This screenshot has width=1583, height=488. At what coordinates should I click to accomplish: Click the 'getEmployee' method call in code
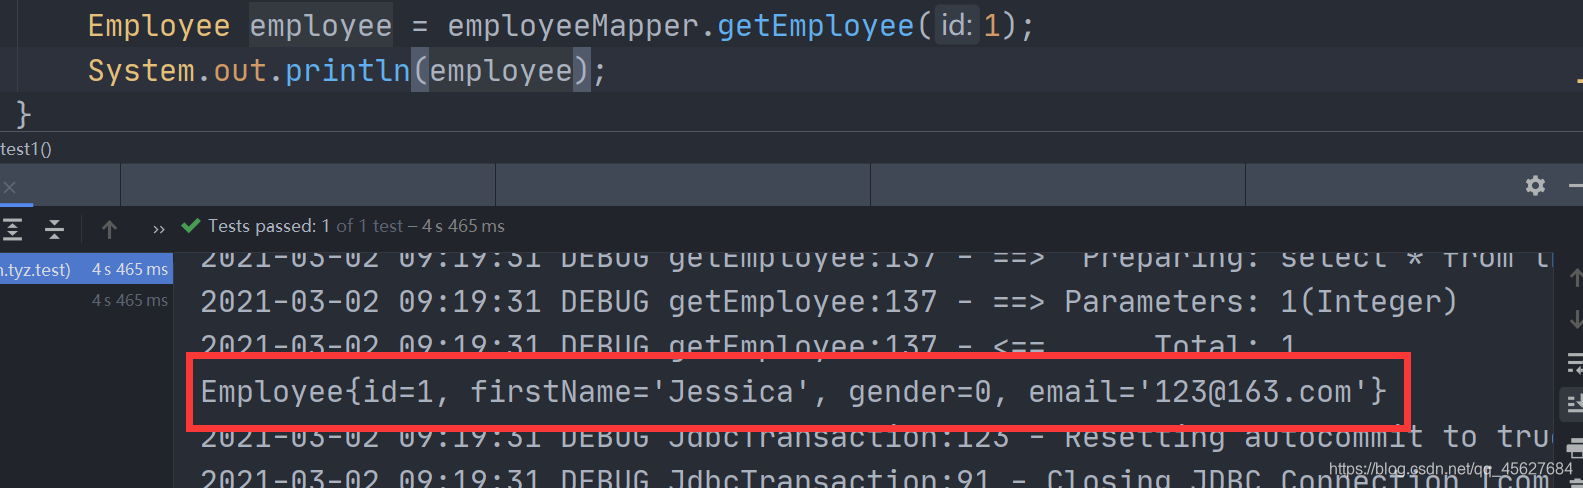815,25
